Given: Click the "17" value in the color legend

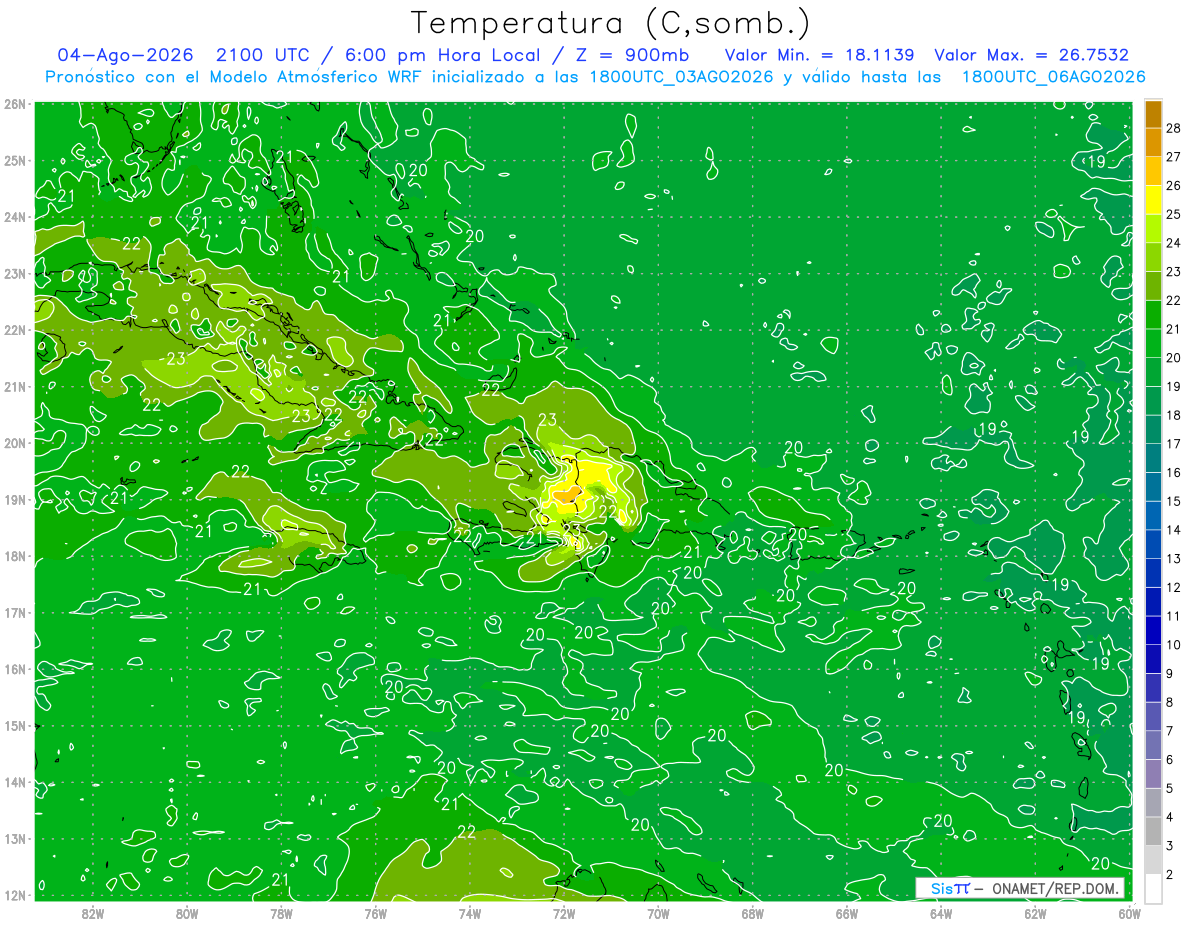Looking at the screenshot, I should tap(1173, 444).
